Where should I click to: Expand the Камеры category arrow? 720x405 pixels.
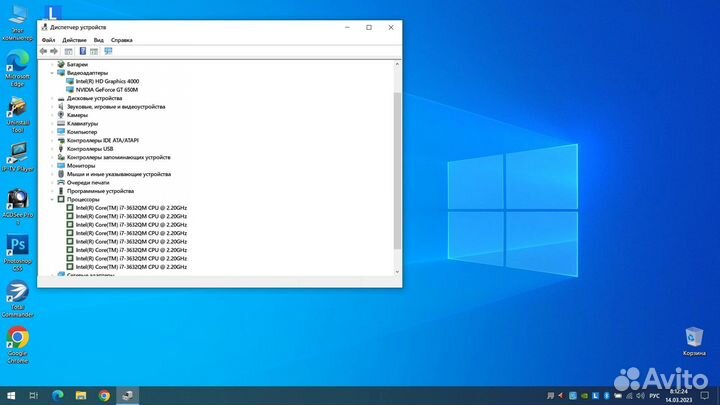pyautogui.click(x=52, y=115)
